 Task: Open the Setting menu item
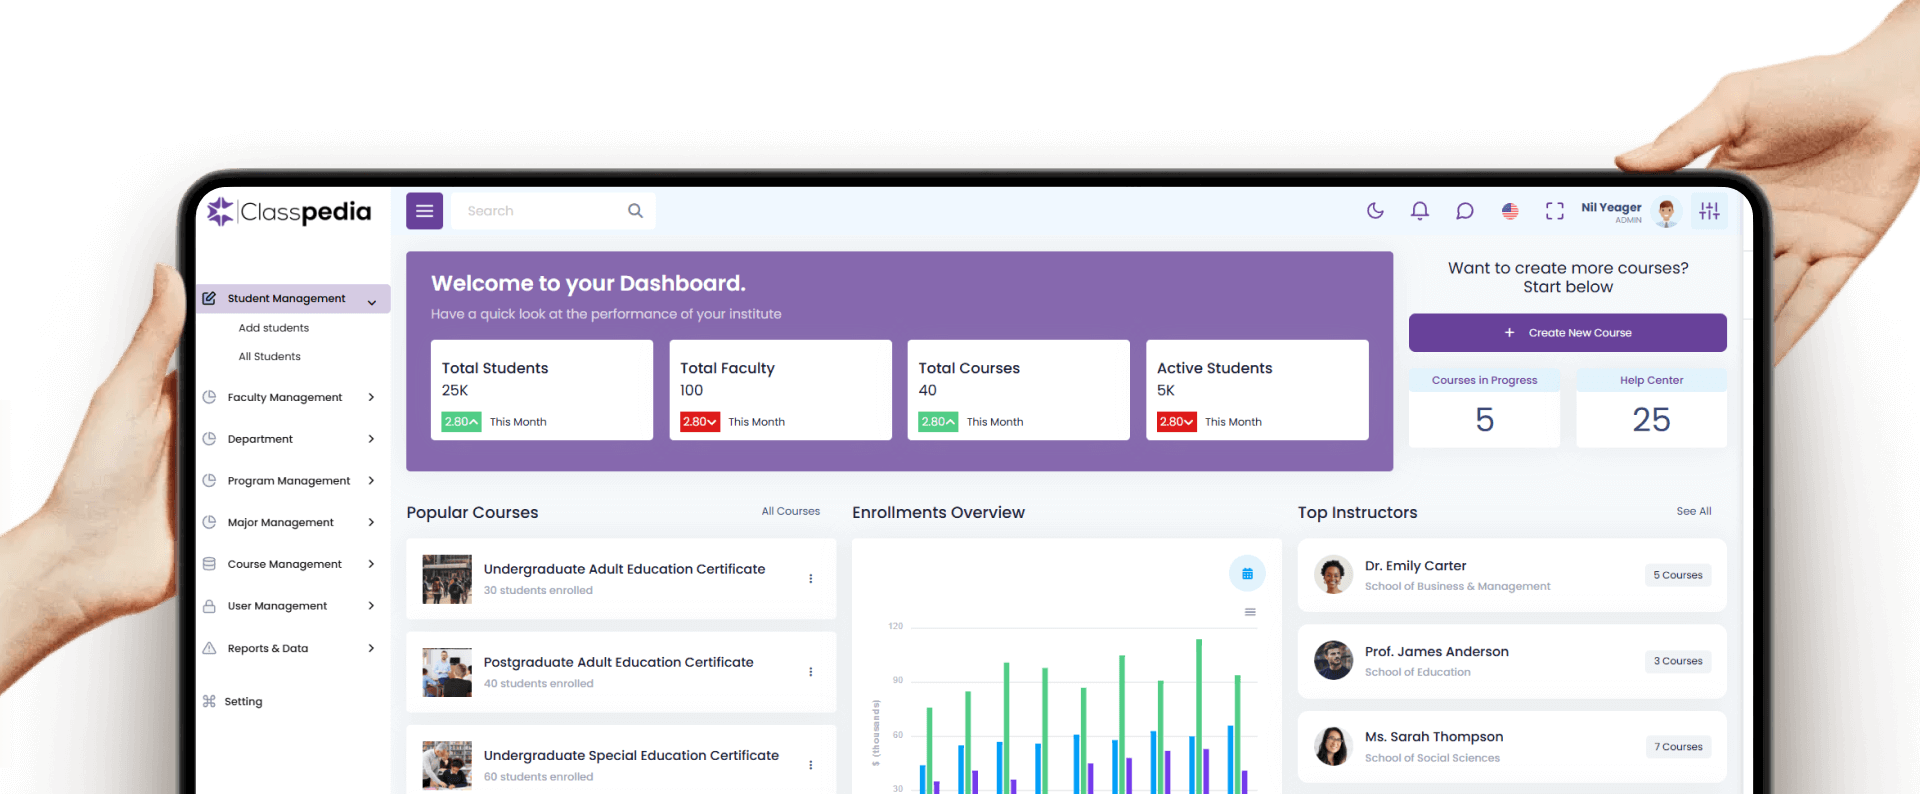tap(243, 702)
